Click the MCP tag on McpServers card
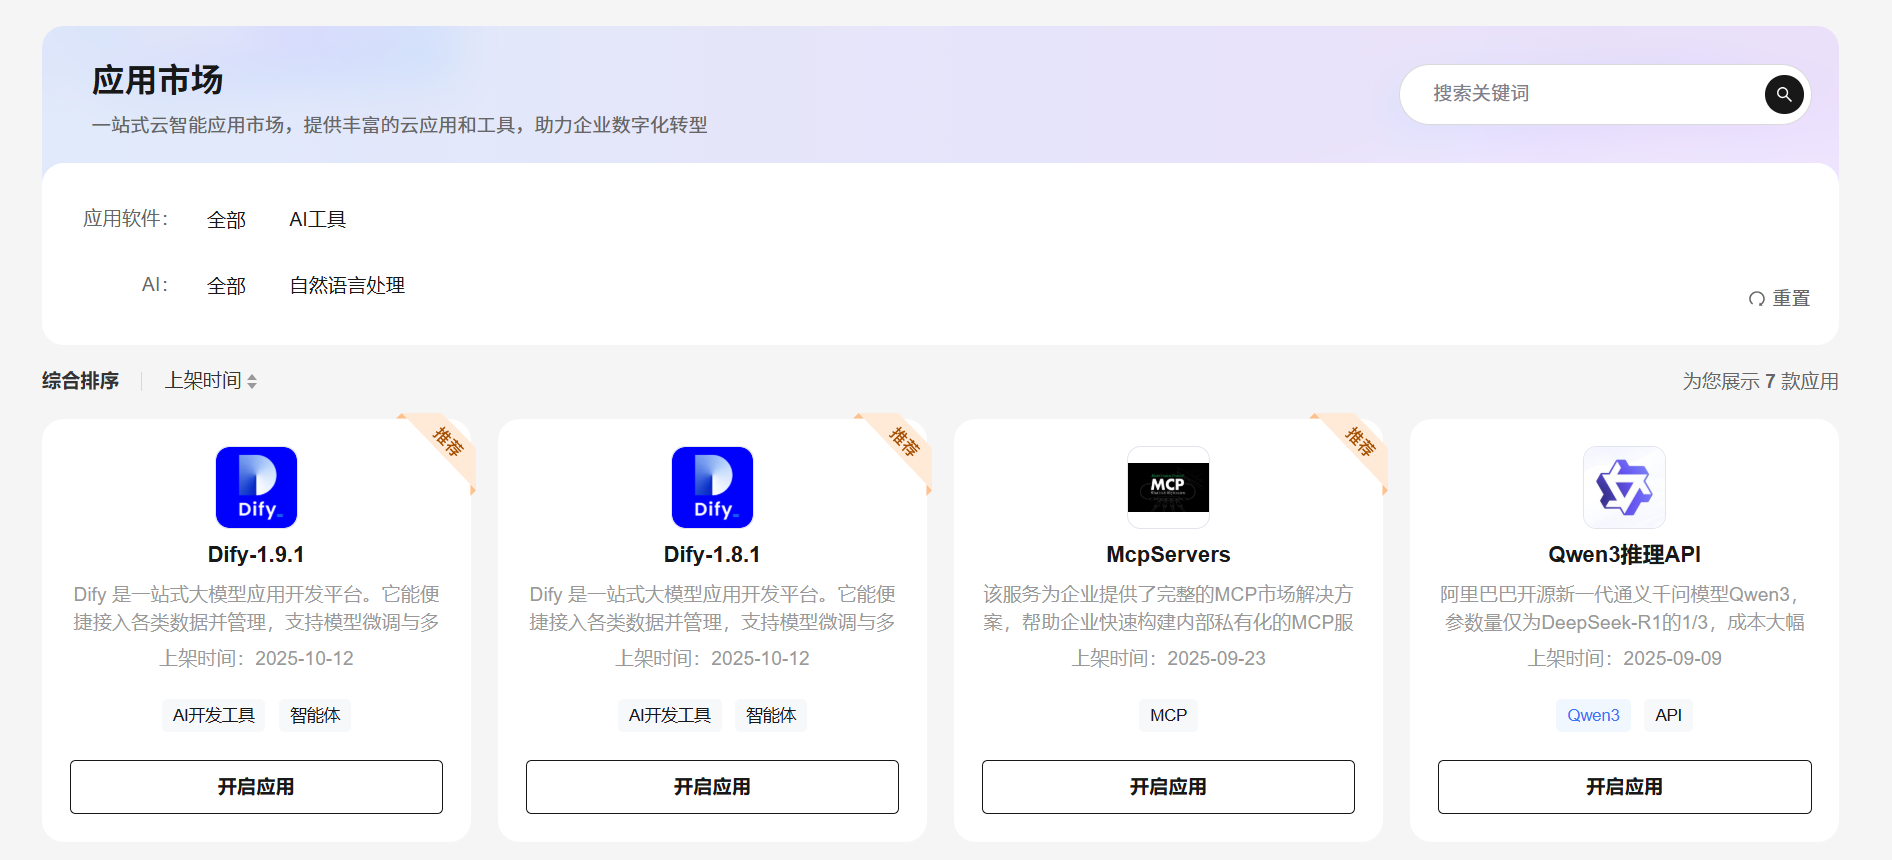The height and width of the screenshot is (860, 1892). (1168, 716)
